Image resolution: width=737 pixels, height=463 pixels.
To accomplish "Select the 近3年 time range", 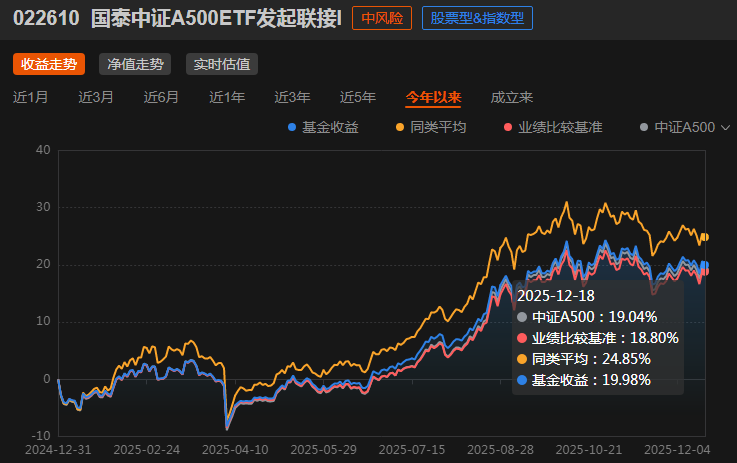I will point(292,97).
